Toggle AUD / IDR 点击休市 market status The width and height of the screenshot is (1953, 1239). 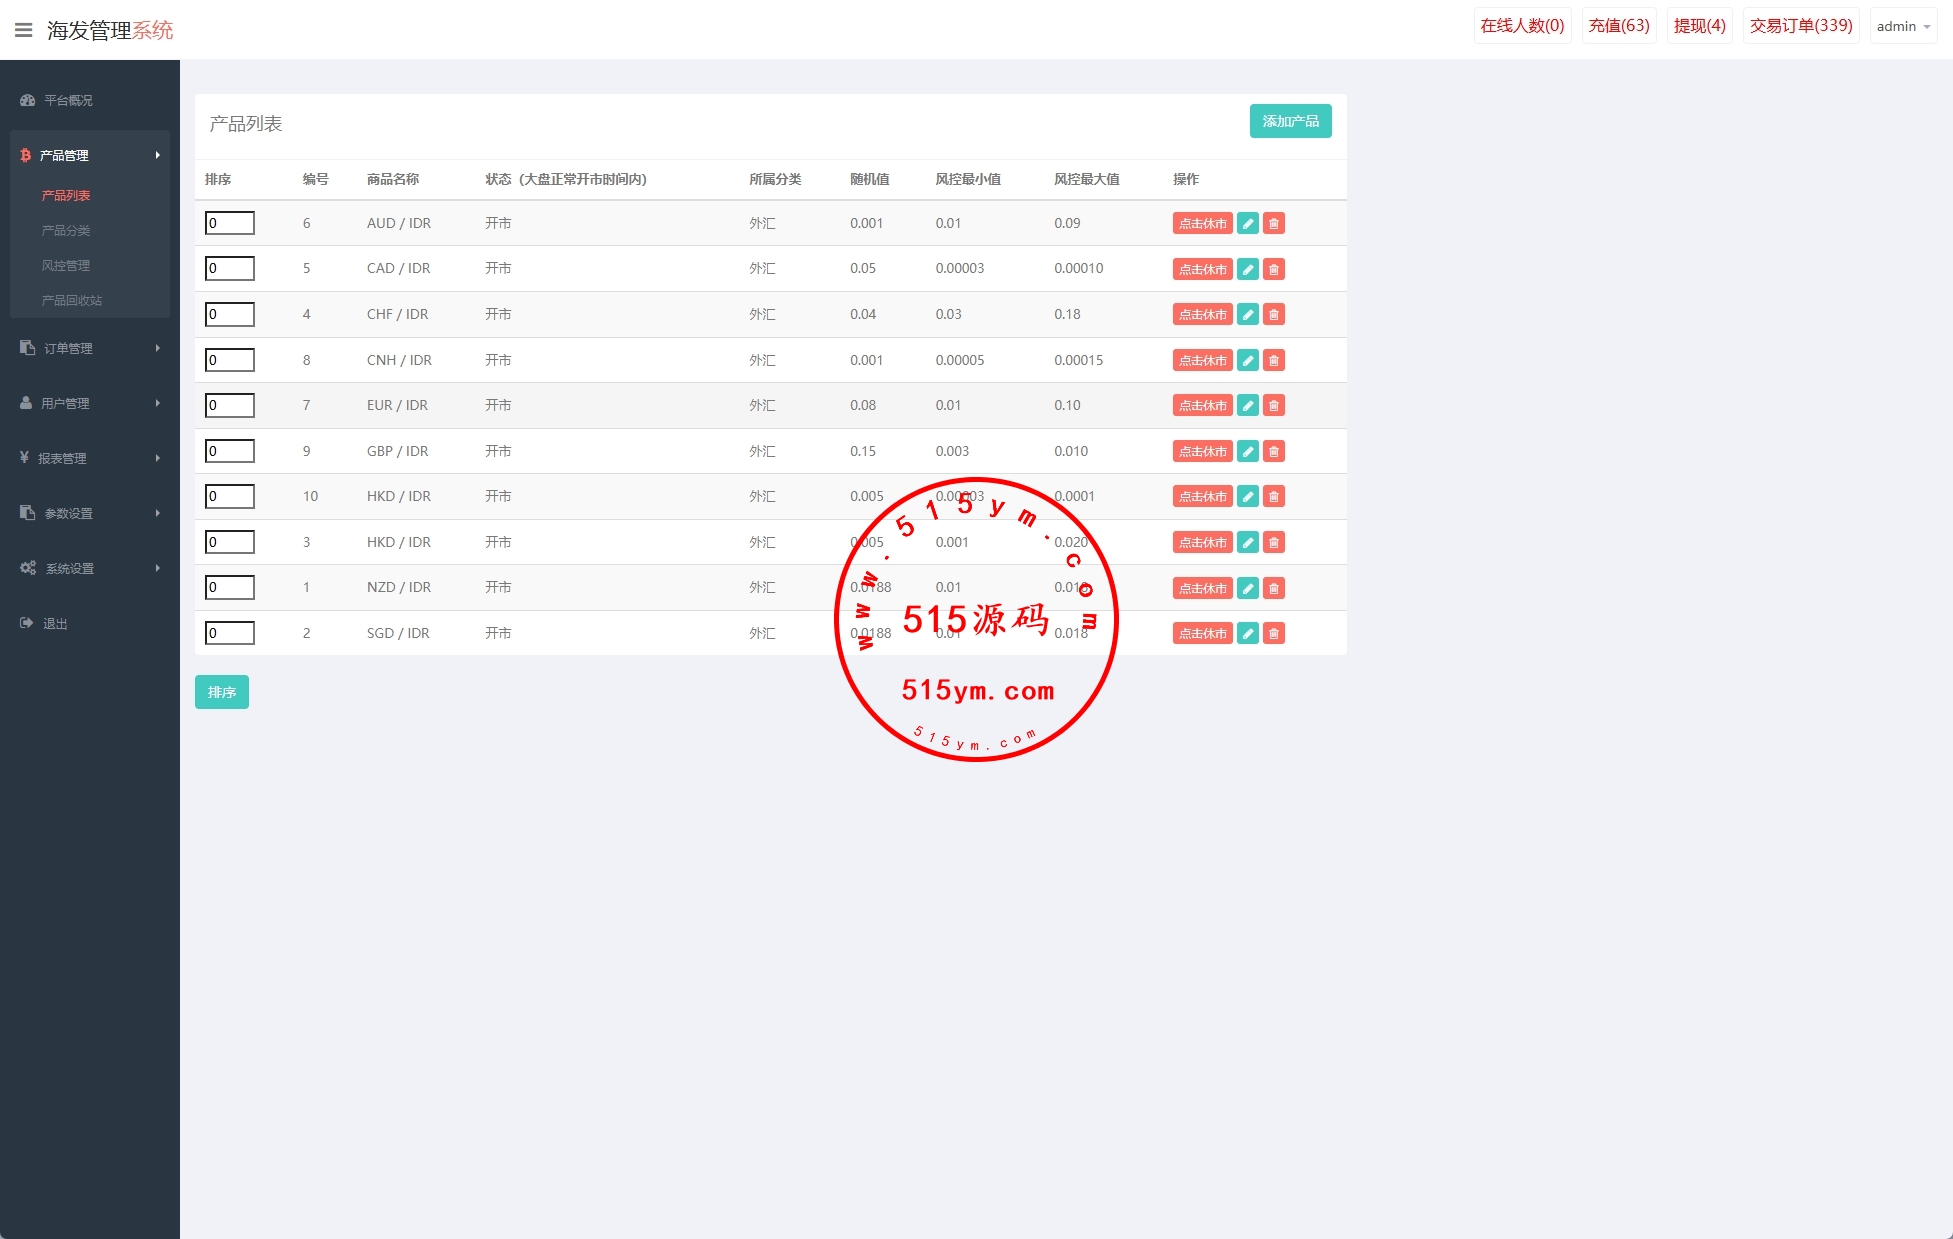pyautogui.click(x=1202, y=223)
